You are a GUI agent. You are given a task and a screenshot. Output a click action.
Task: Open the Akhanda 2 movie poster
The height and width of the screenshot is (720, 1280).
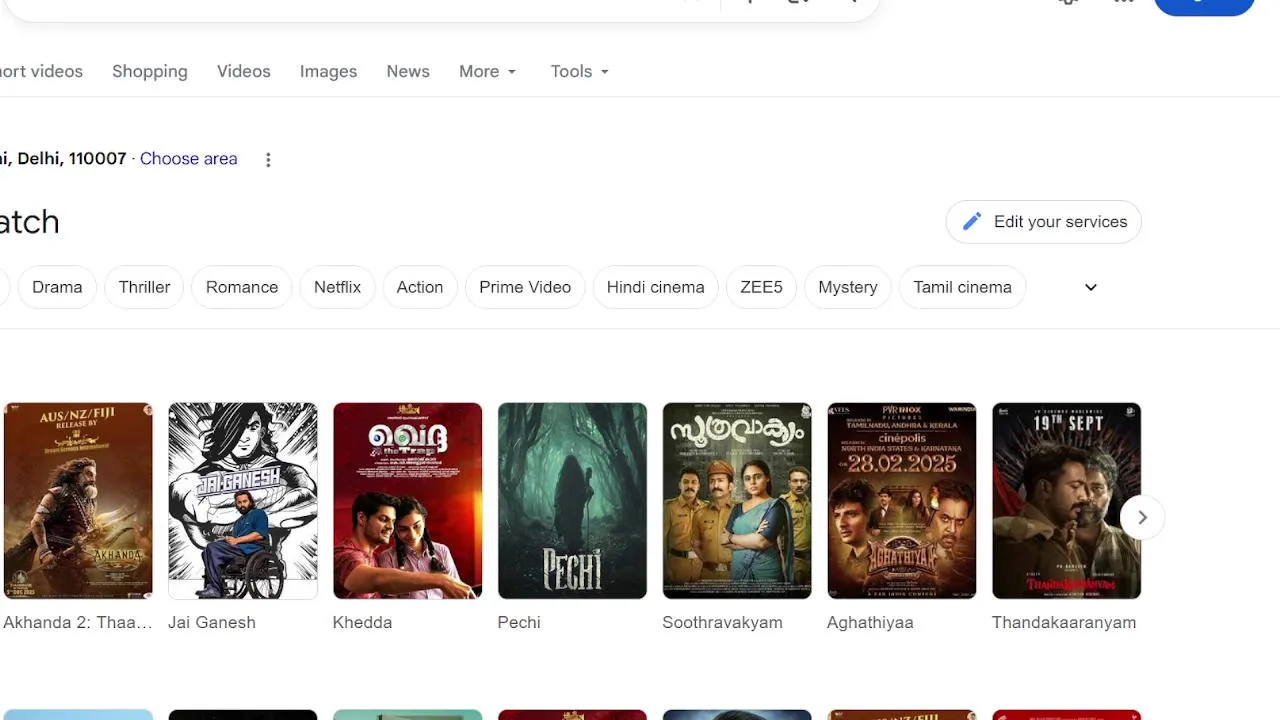click(x=78, y=501)
